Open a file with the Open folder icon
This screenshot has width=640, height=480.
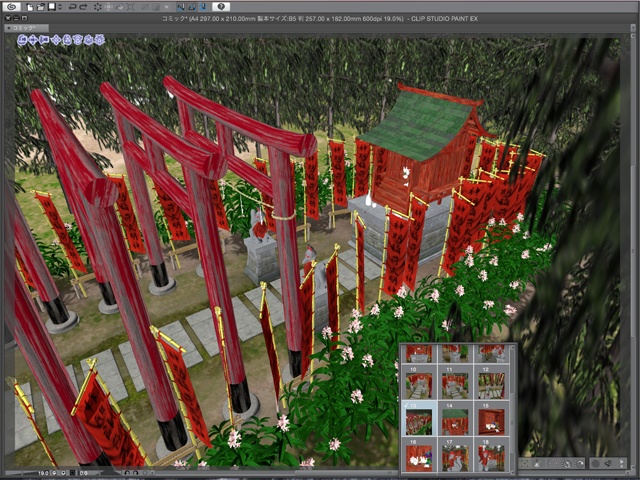[x=41, y=7]
